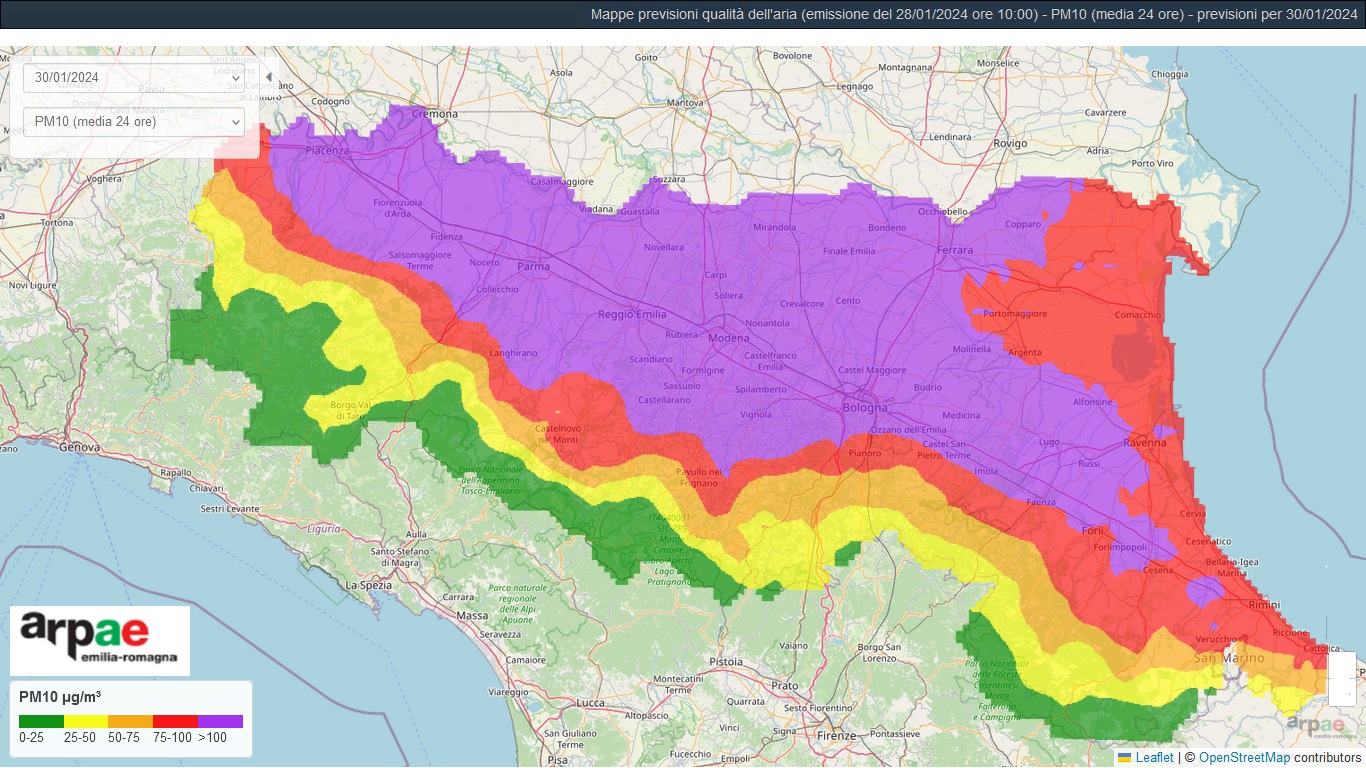Click the Ukrainian flag icon beside Leaflet
1366x768 pixels.
(1124, 758)
